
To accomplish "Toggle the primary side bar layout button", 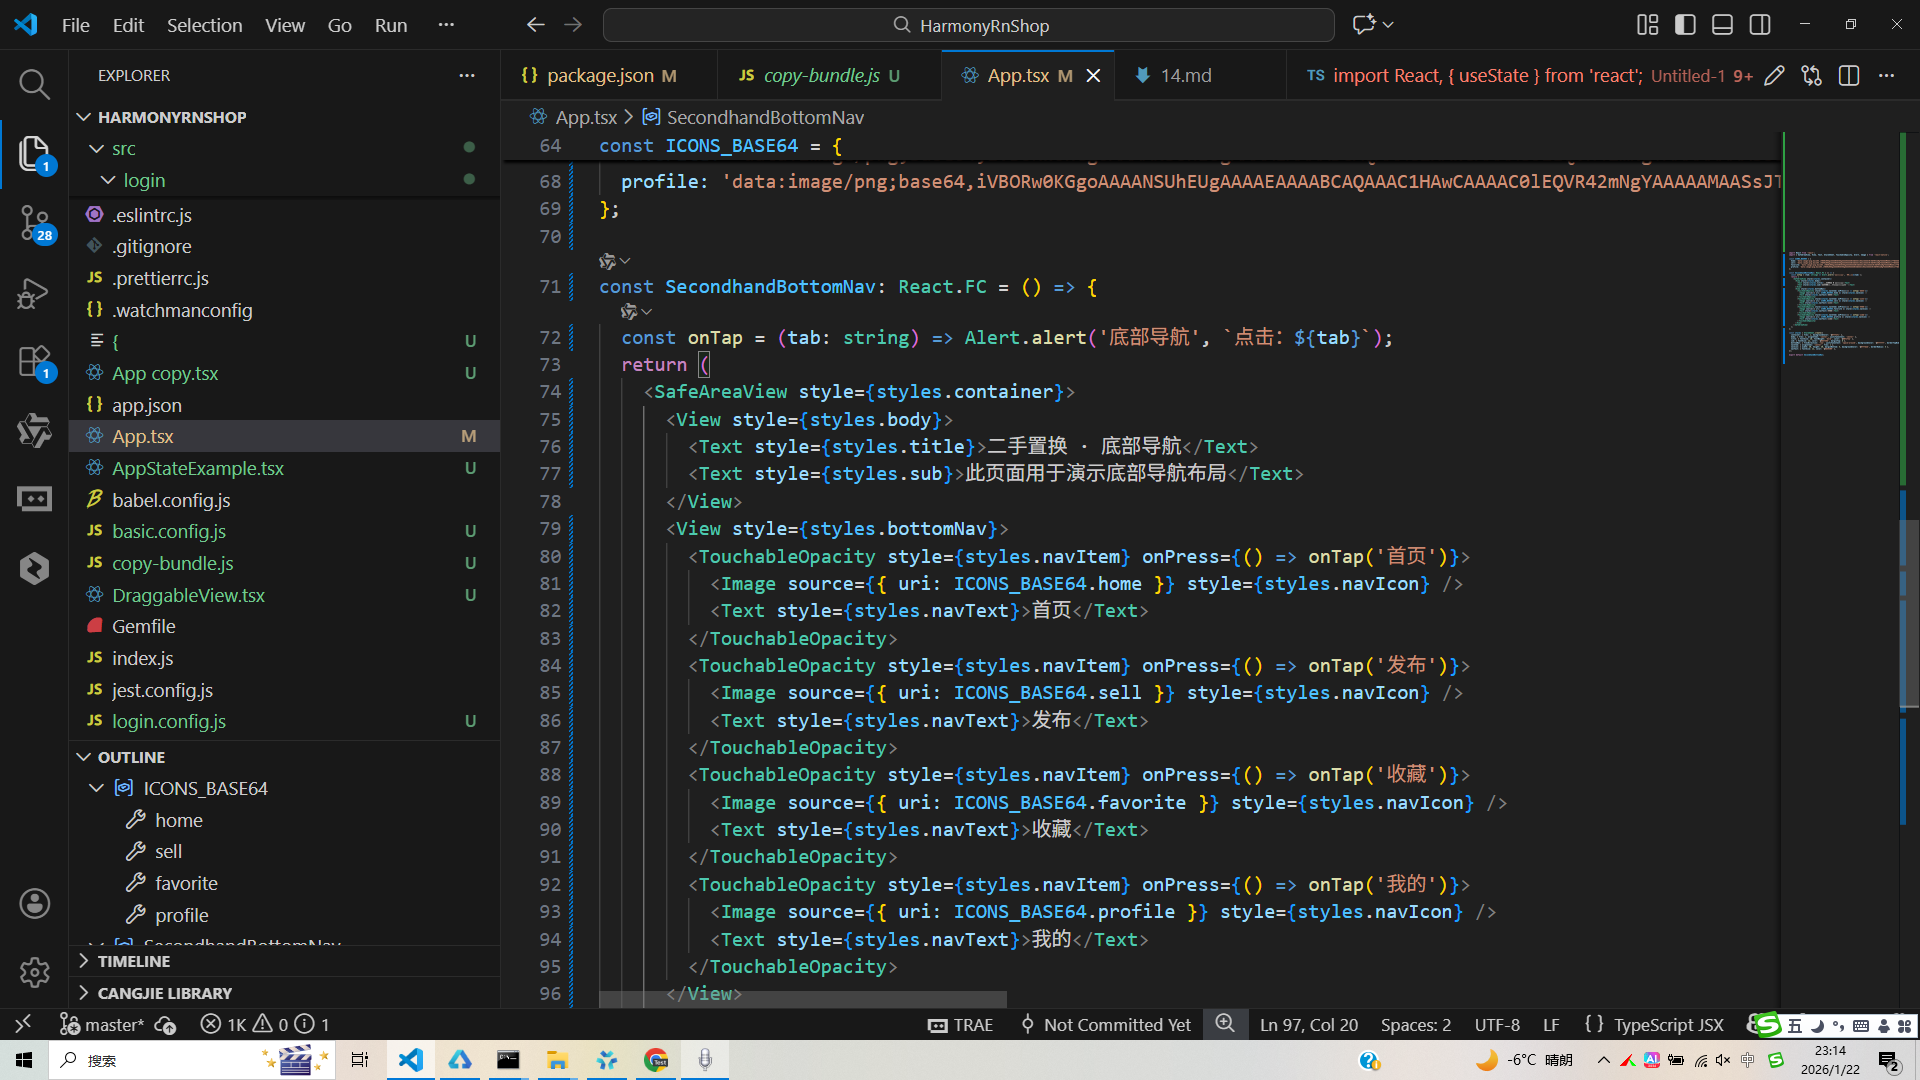I will 1685,25.
